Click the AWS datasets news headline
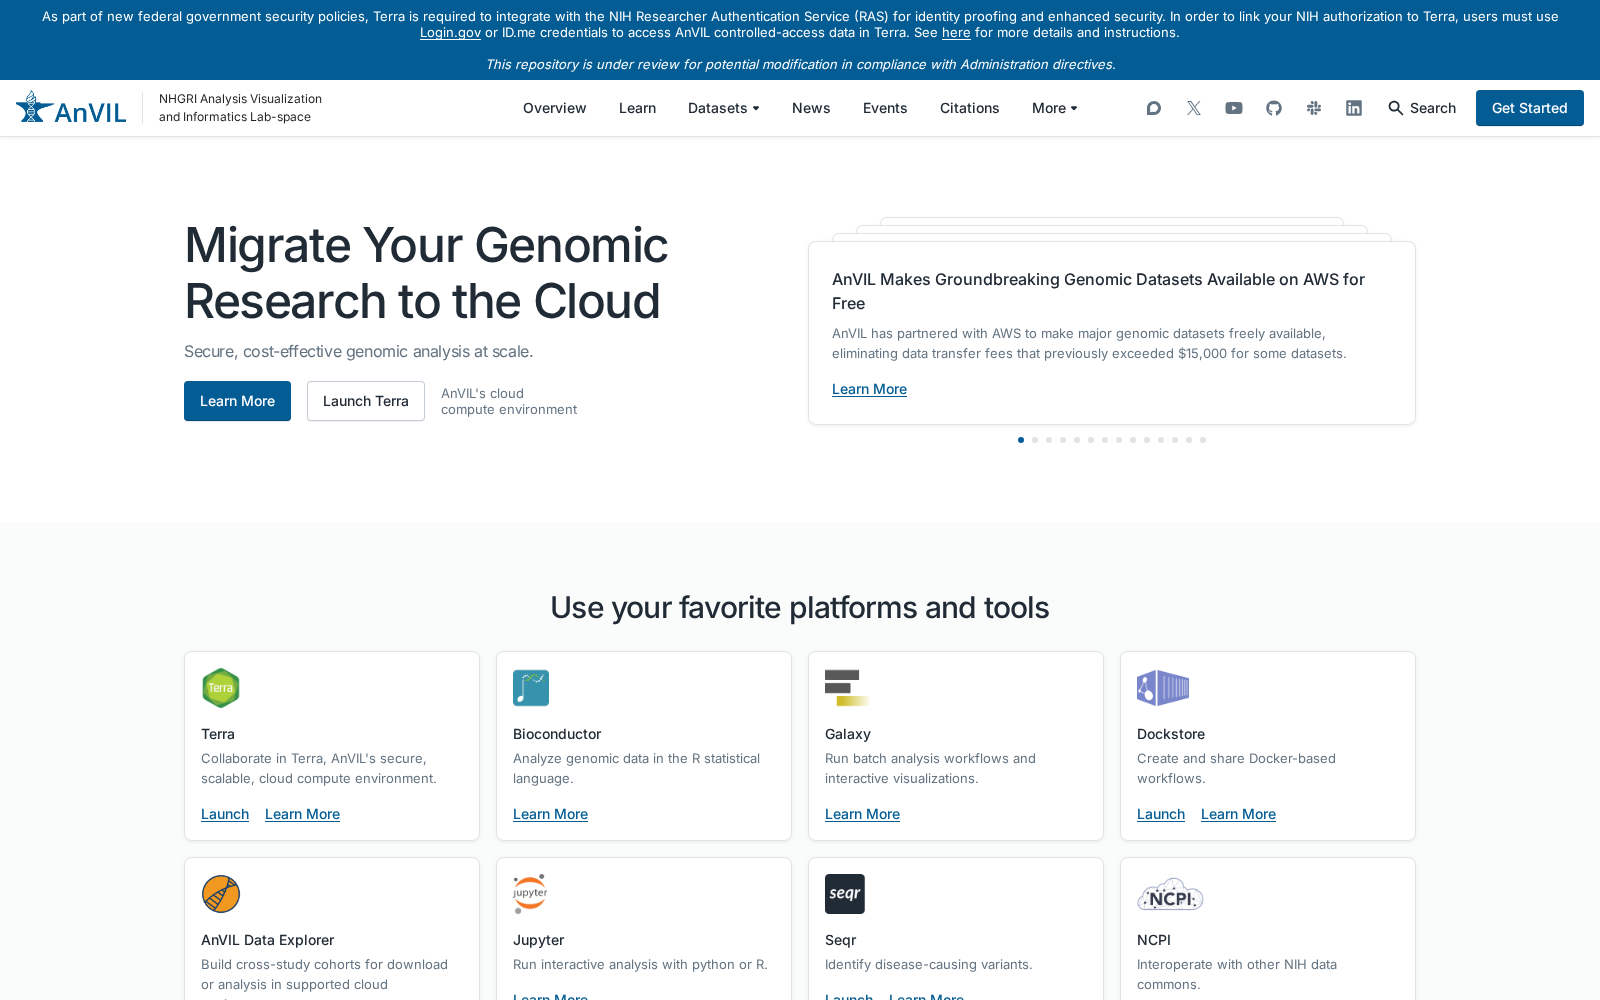The width and height of the screenshot is (1600, 1000). tap(1098, 291)
